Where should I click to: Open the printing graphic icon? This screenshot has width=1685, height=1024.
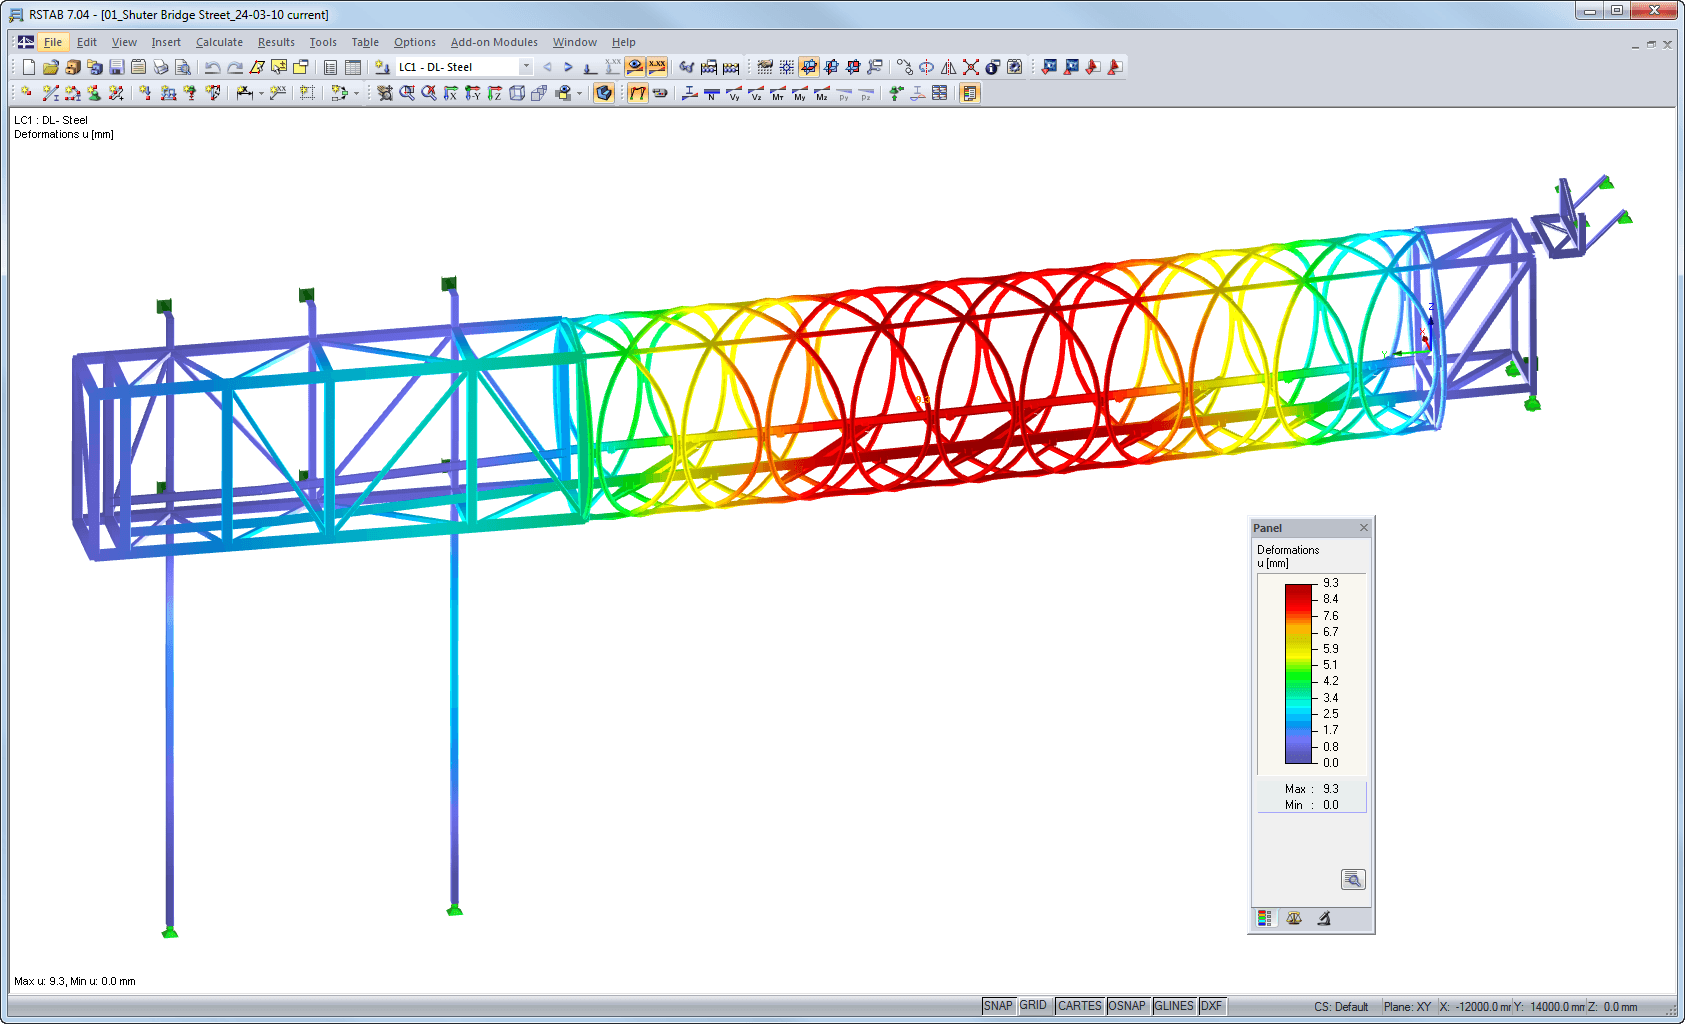(x=161, y=67)
